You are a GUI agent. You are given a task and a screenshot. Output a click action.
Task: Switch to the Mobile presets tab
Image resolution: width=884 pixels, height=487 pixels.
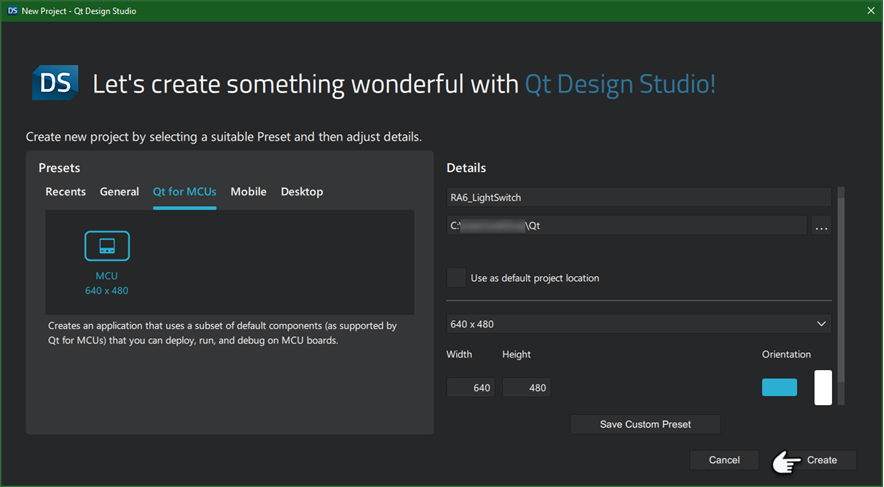click(248, 192)
